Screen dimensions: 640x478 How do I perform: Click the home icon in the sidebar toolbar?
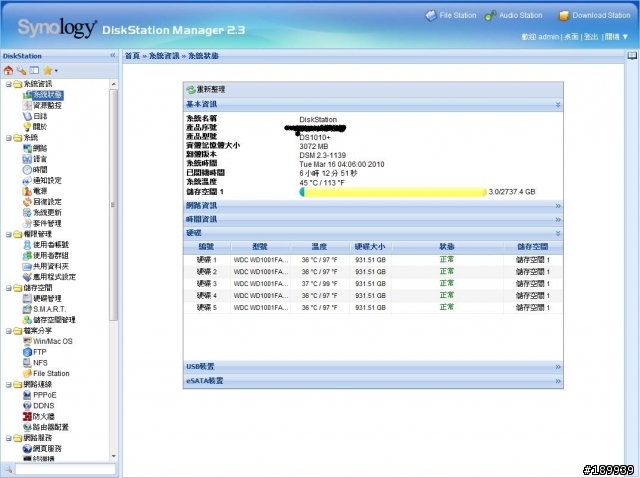click(8, 71)
